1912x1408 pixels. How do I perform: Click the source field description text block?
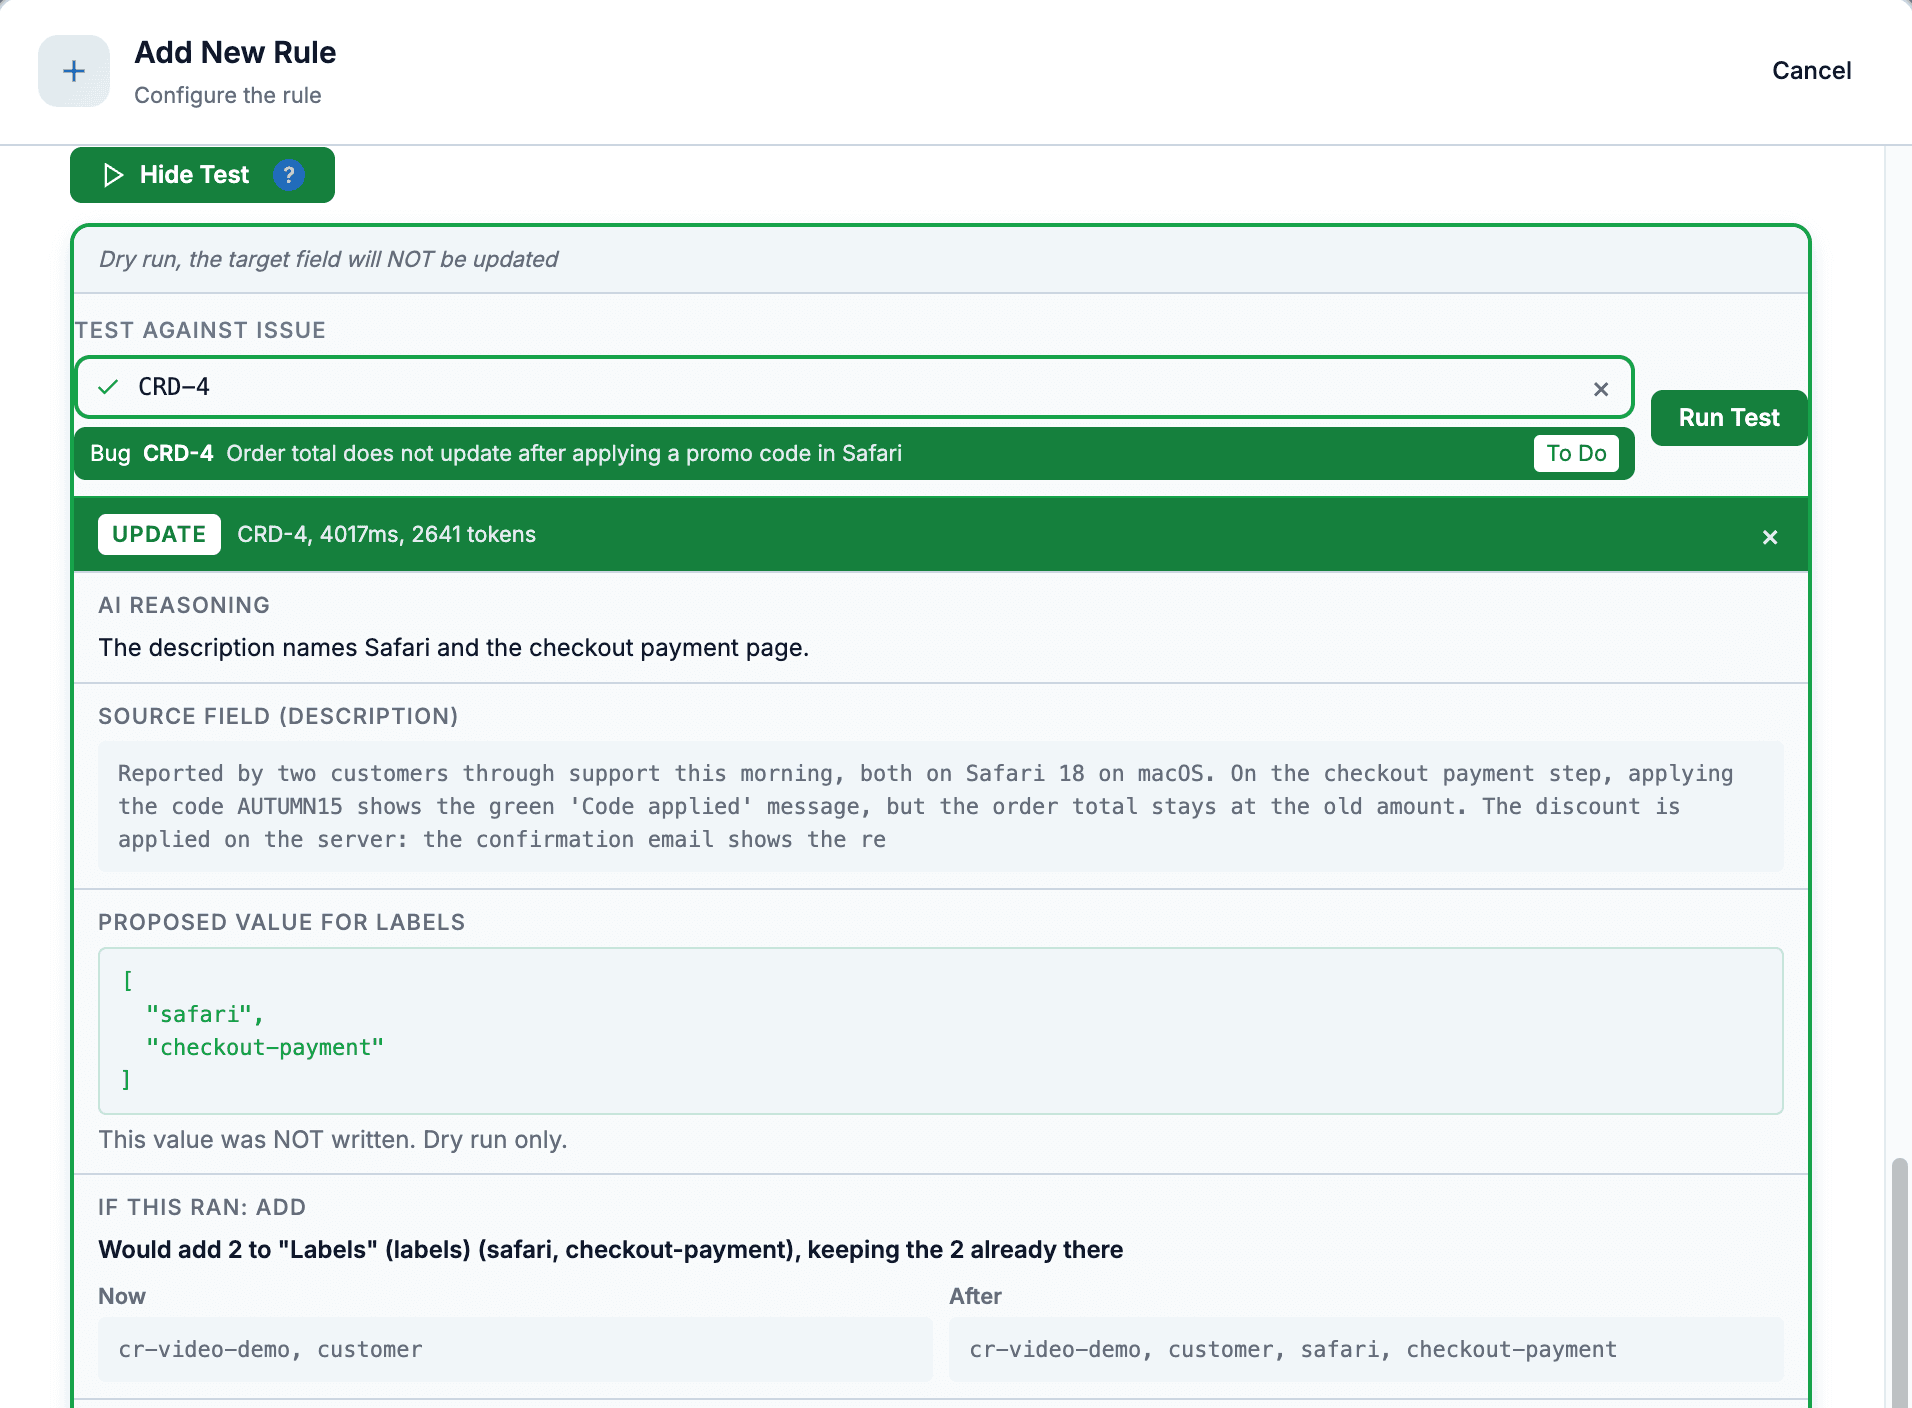pyautogui.click(x=941, y=807)
